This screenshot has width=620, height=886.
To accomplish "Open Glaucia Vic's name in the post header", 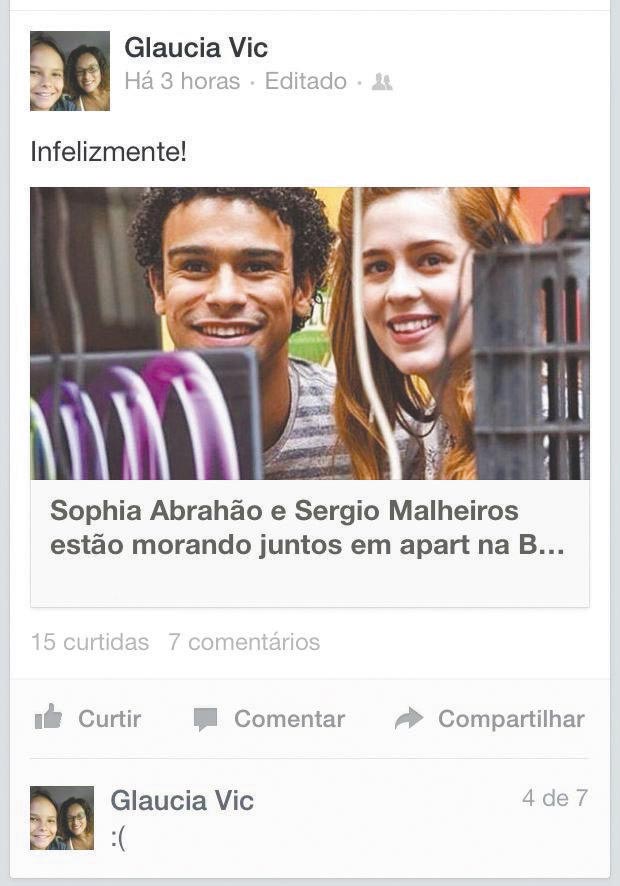I will pos(196,47).
